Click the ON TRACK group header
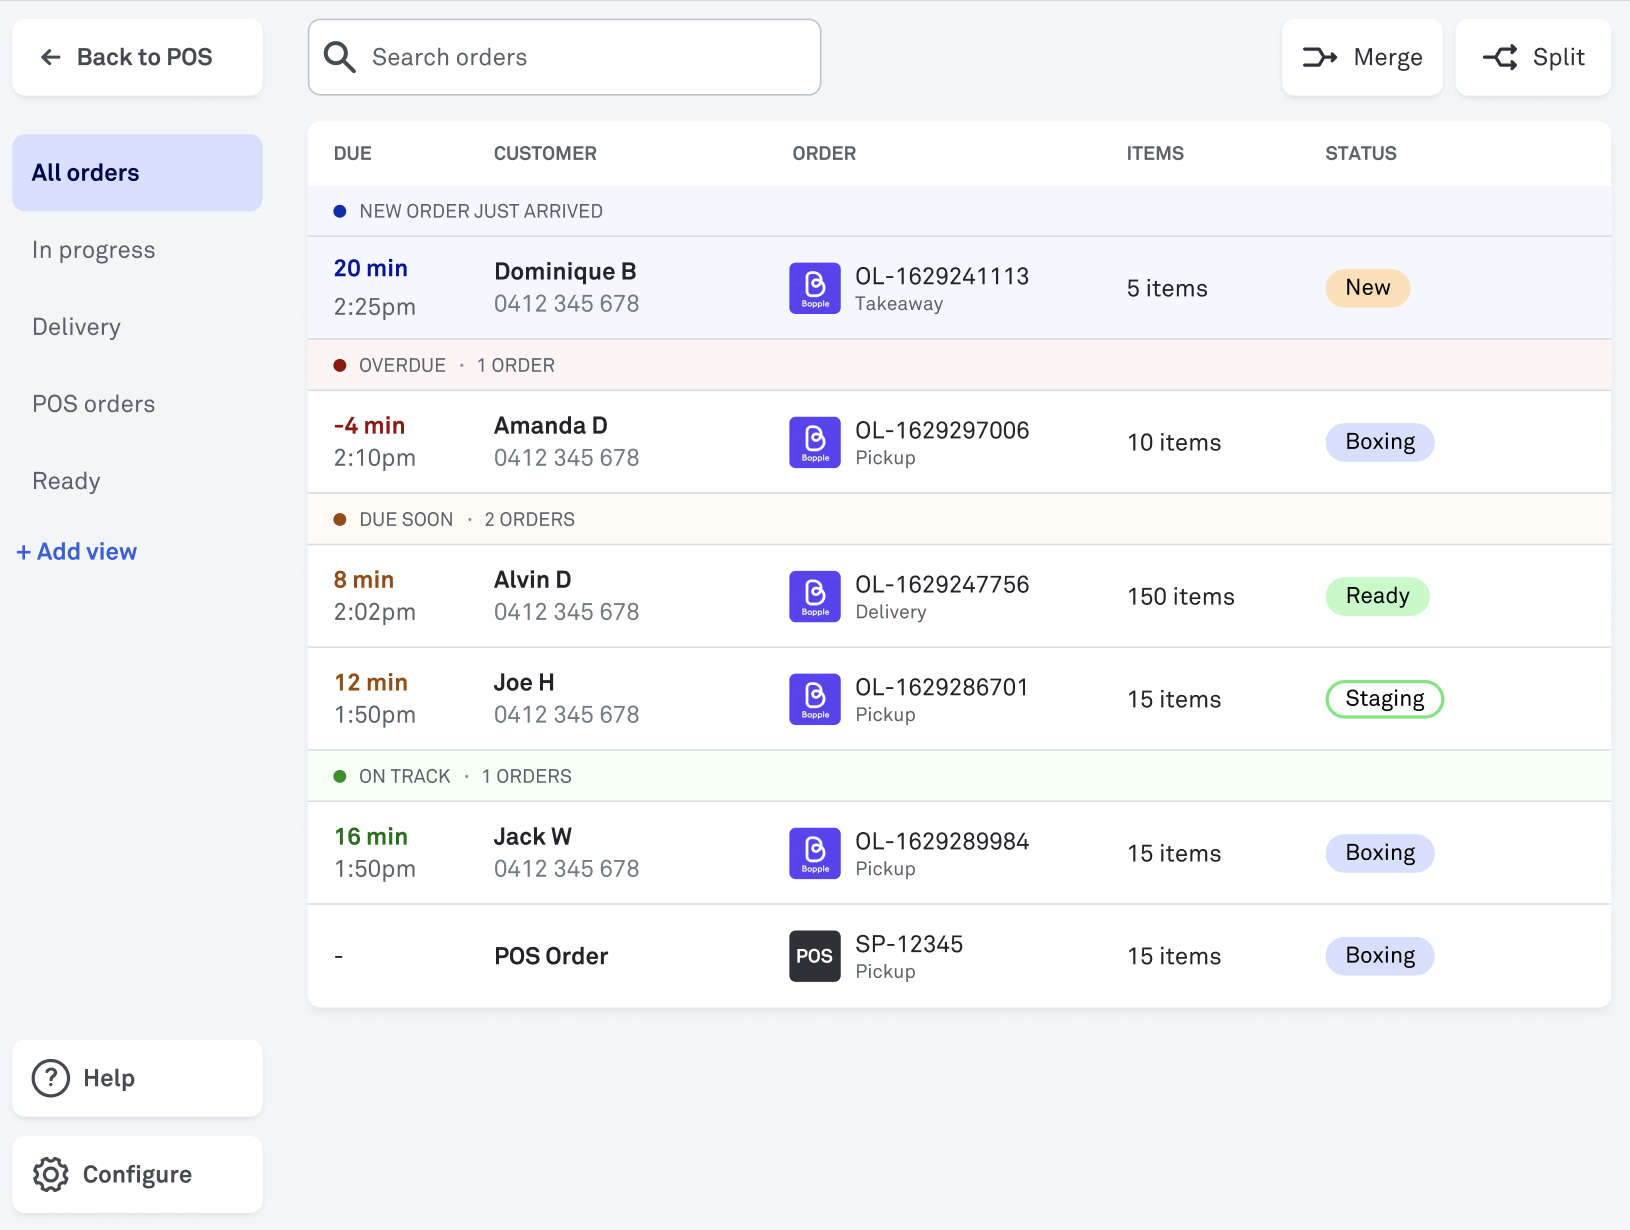This screenshot has width=1630, height=1230. 959,776
